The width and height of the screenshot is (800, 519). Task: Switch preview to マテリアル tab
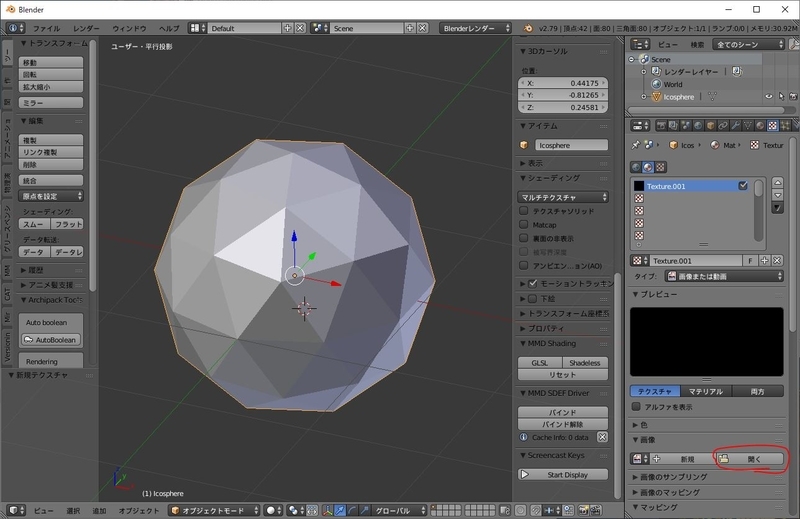[706, 391]
